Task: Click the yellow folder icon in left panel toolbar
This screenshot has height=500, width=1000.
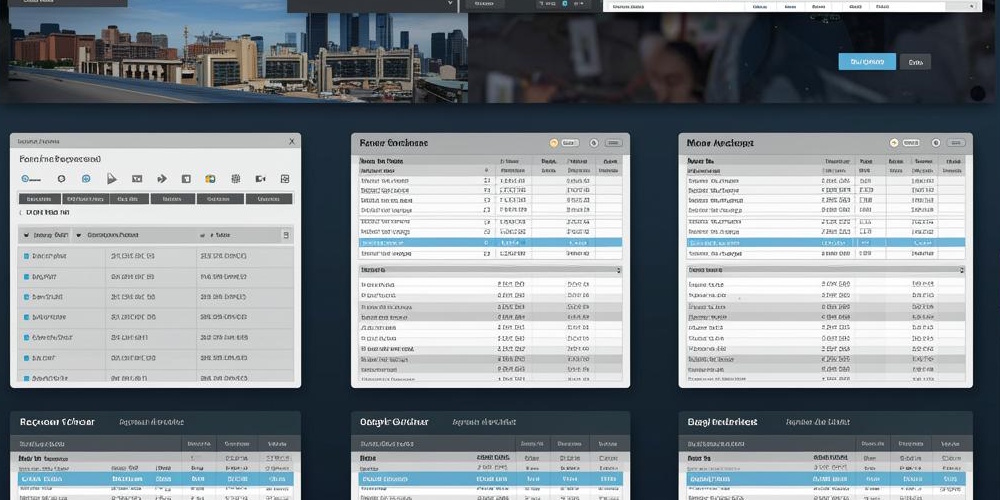Action: click(x=210, y=179)
